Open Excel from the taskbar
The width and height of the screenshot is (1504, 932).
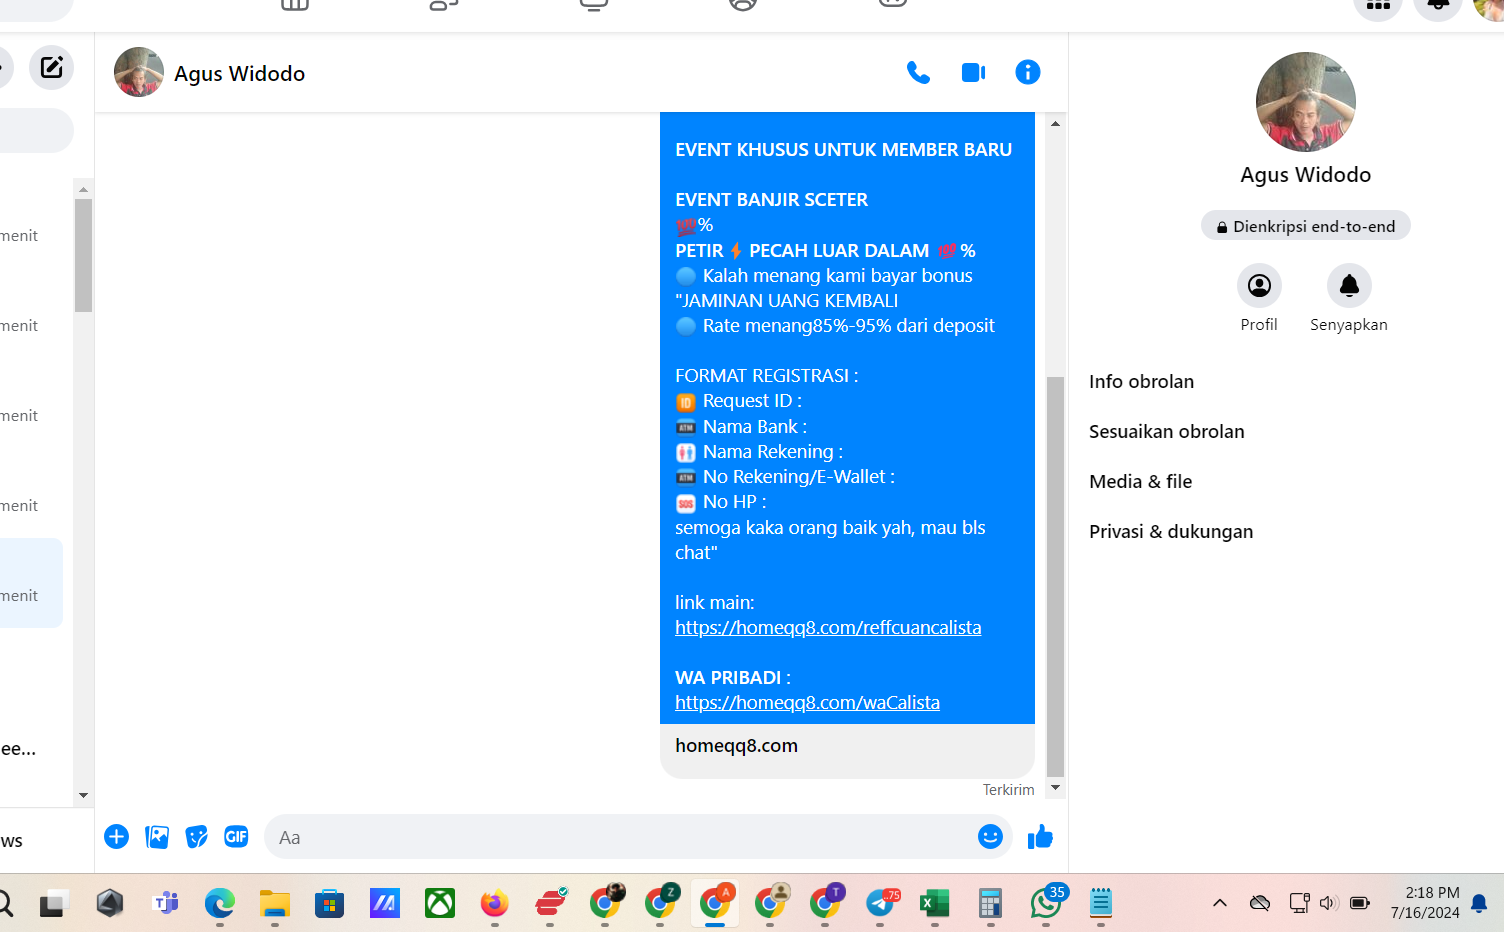click(935, 904)
